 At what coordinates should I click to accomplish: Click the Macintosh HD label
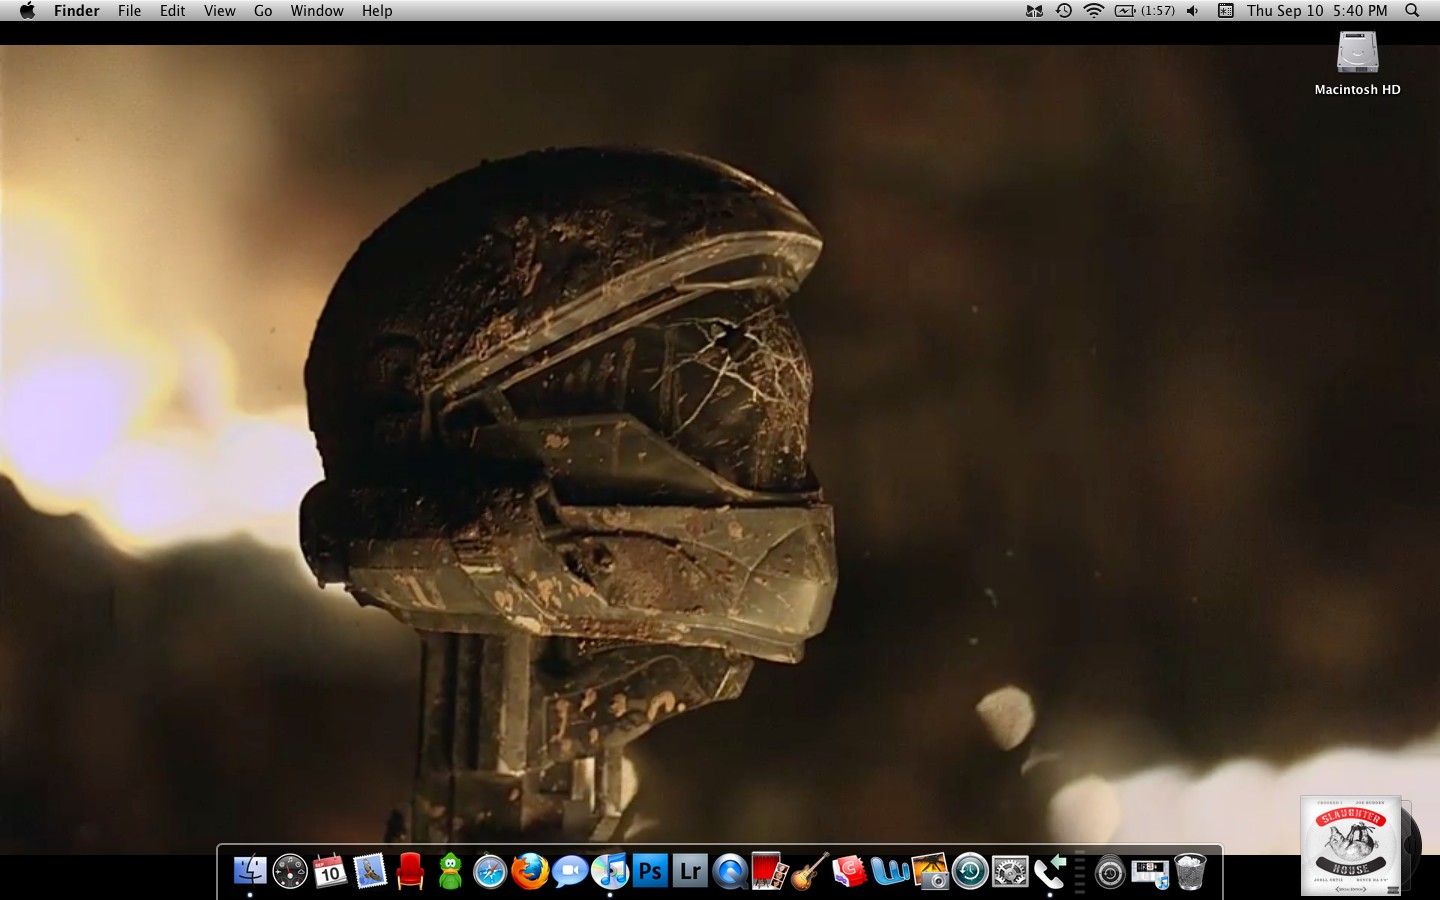(1358, 89)
